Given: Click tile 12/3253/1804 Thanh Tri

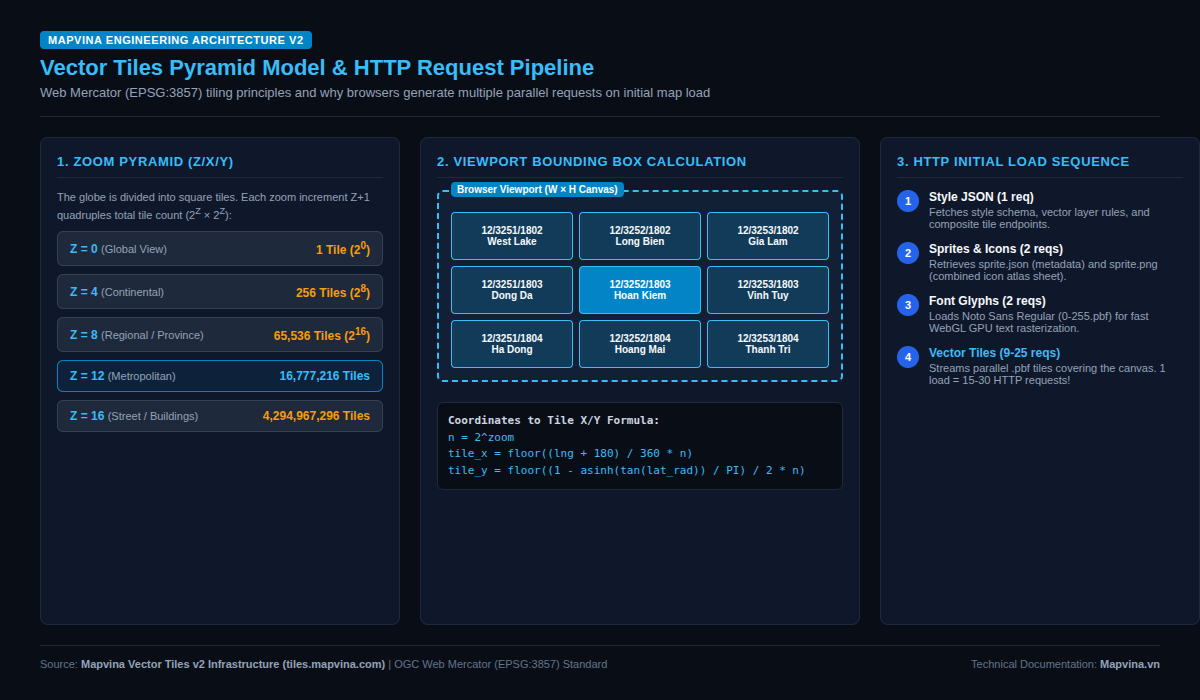Looking at the screenshot, I should [x=768, y=344].
